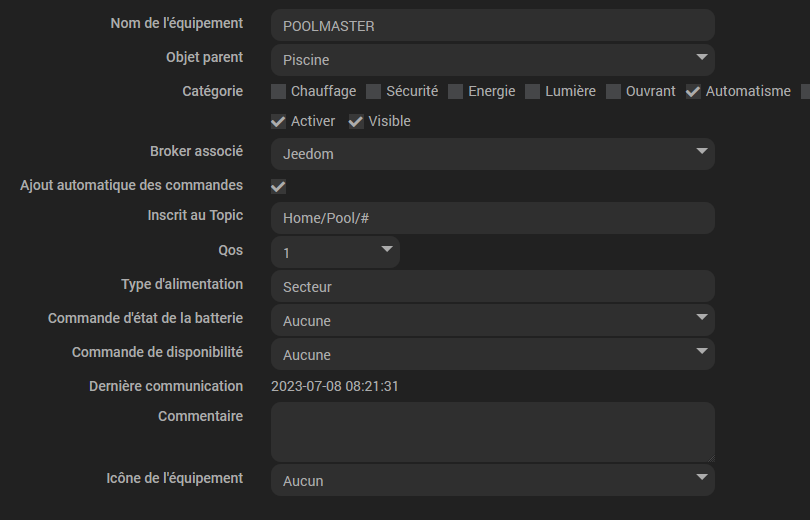
Task: Open Commande d'état de la batterie dropdown
Action: (x=492, y=320)
